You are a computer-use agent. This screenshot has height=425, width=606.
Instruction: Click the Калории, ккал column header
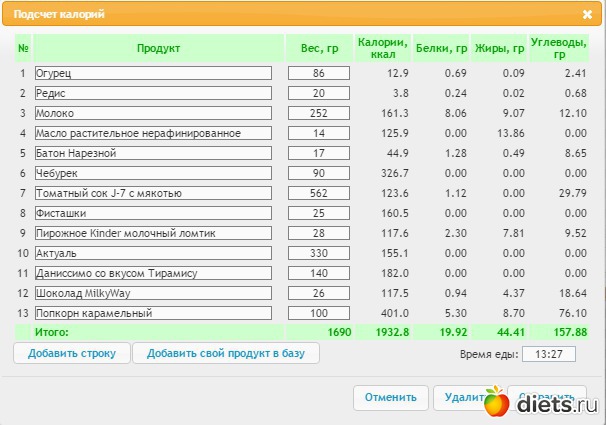(x=383, y=48)
